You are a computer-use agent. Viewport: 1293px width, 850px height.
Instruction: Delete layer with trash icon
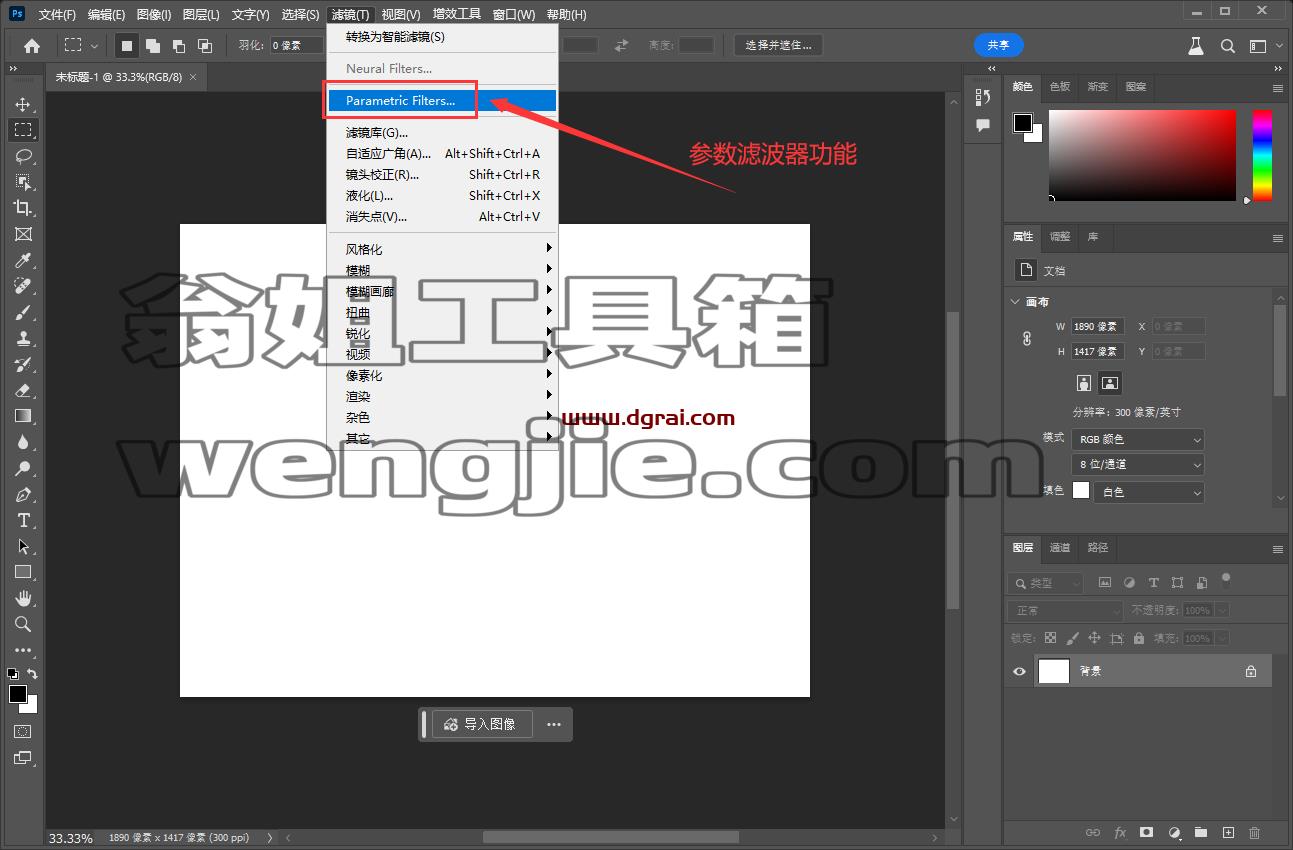tap(1254, 832)
